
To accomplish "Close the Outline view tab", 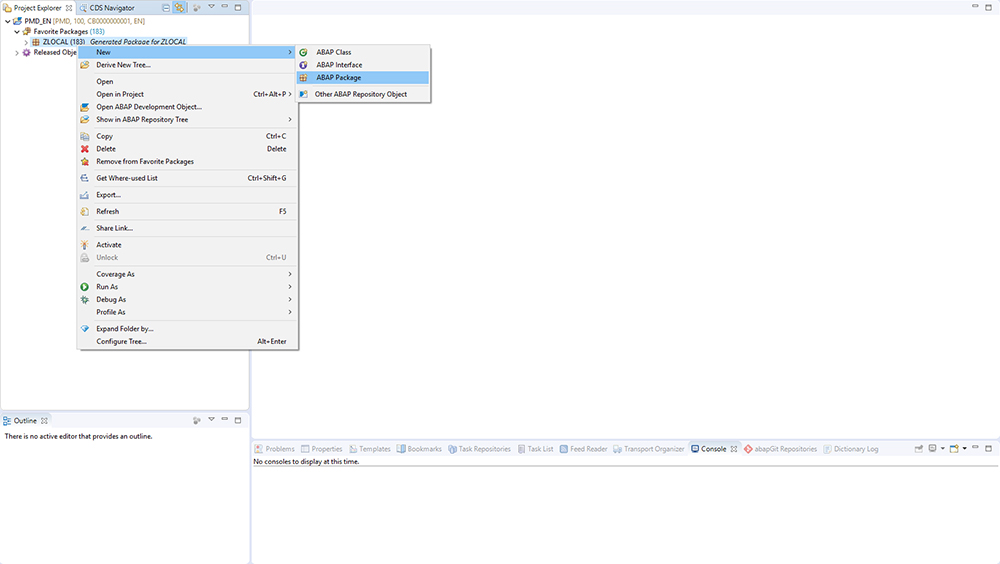I will tap(44, 420).
